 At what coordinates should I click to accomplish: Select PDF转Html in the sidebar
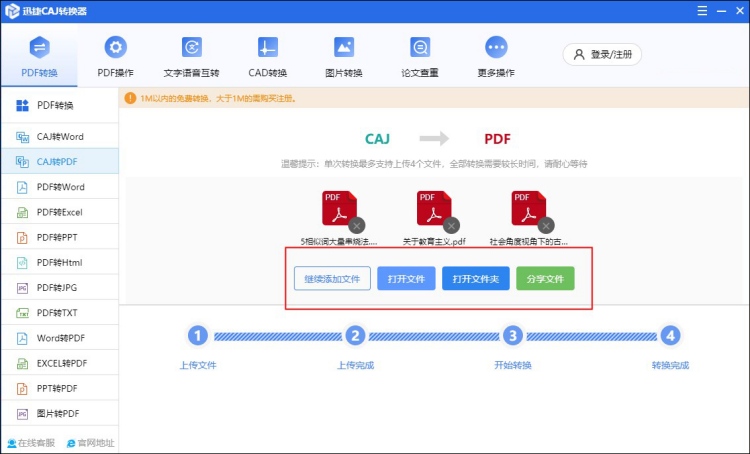point(60,262)
